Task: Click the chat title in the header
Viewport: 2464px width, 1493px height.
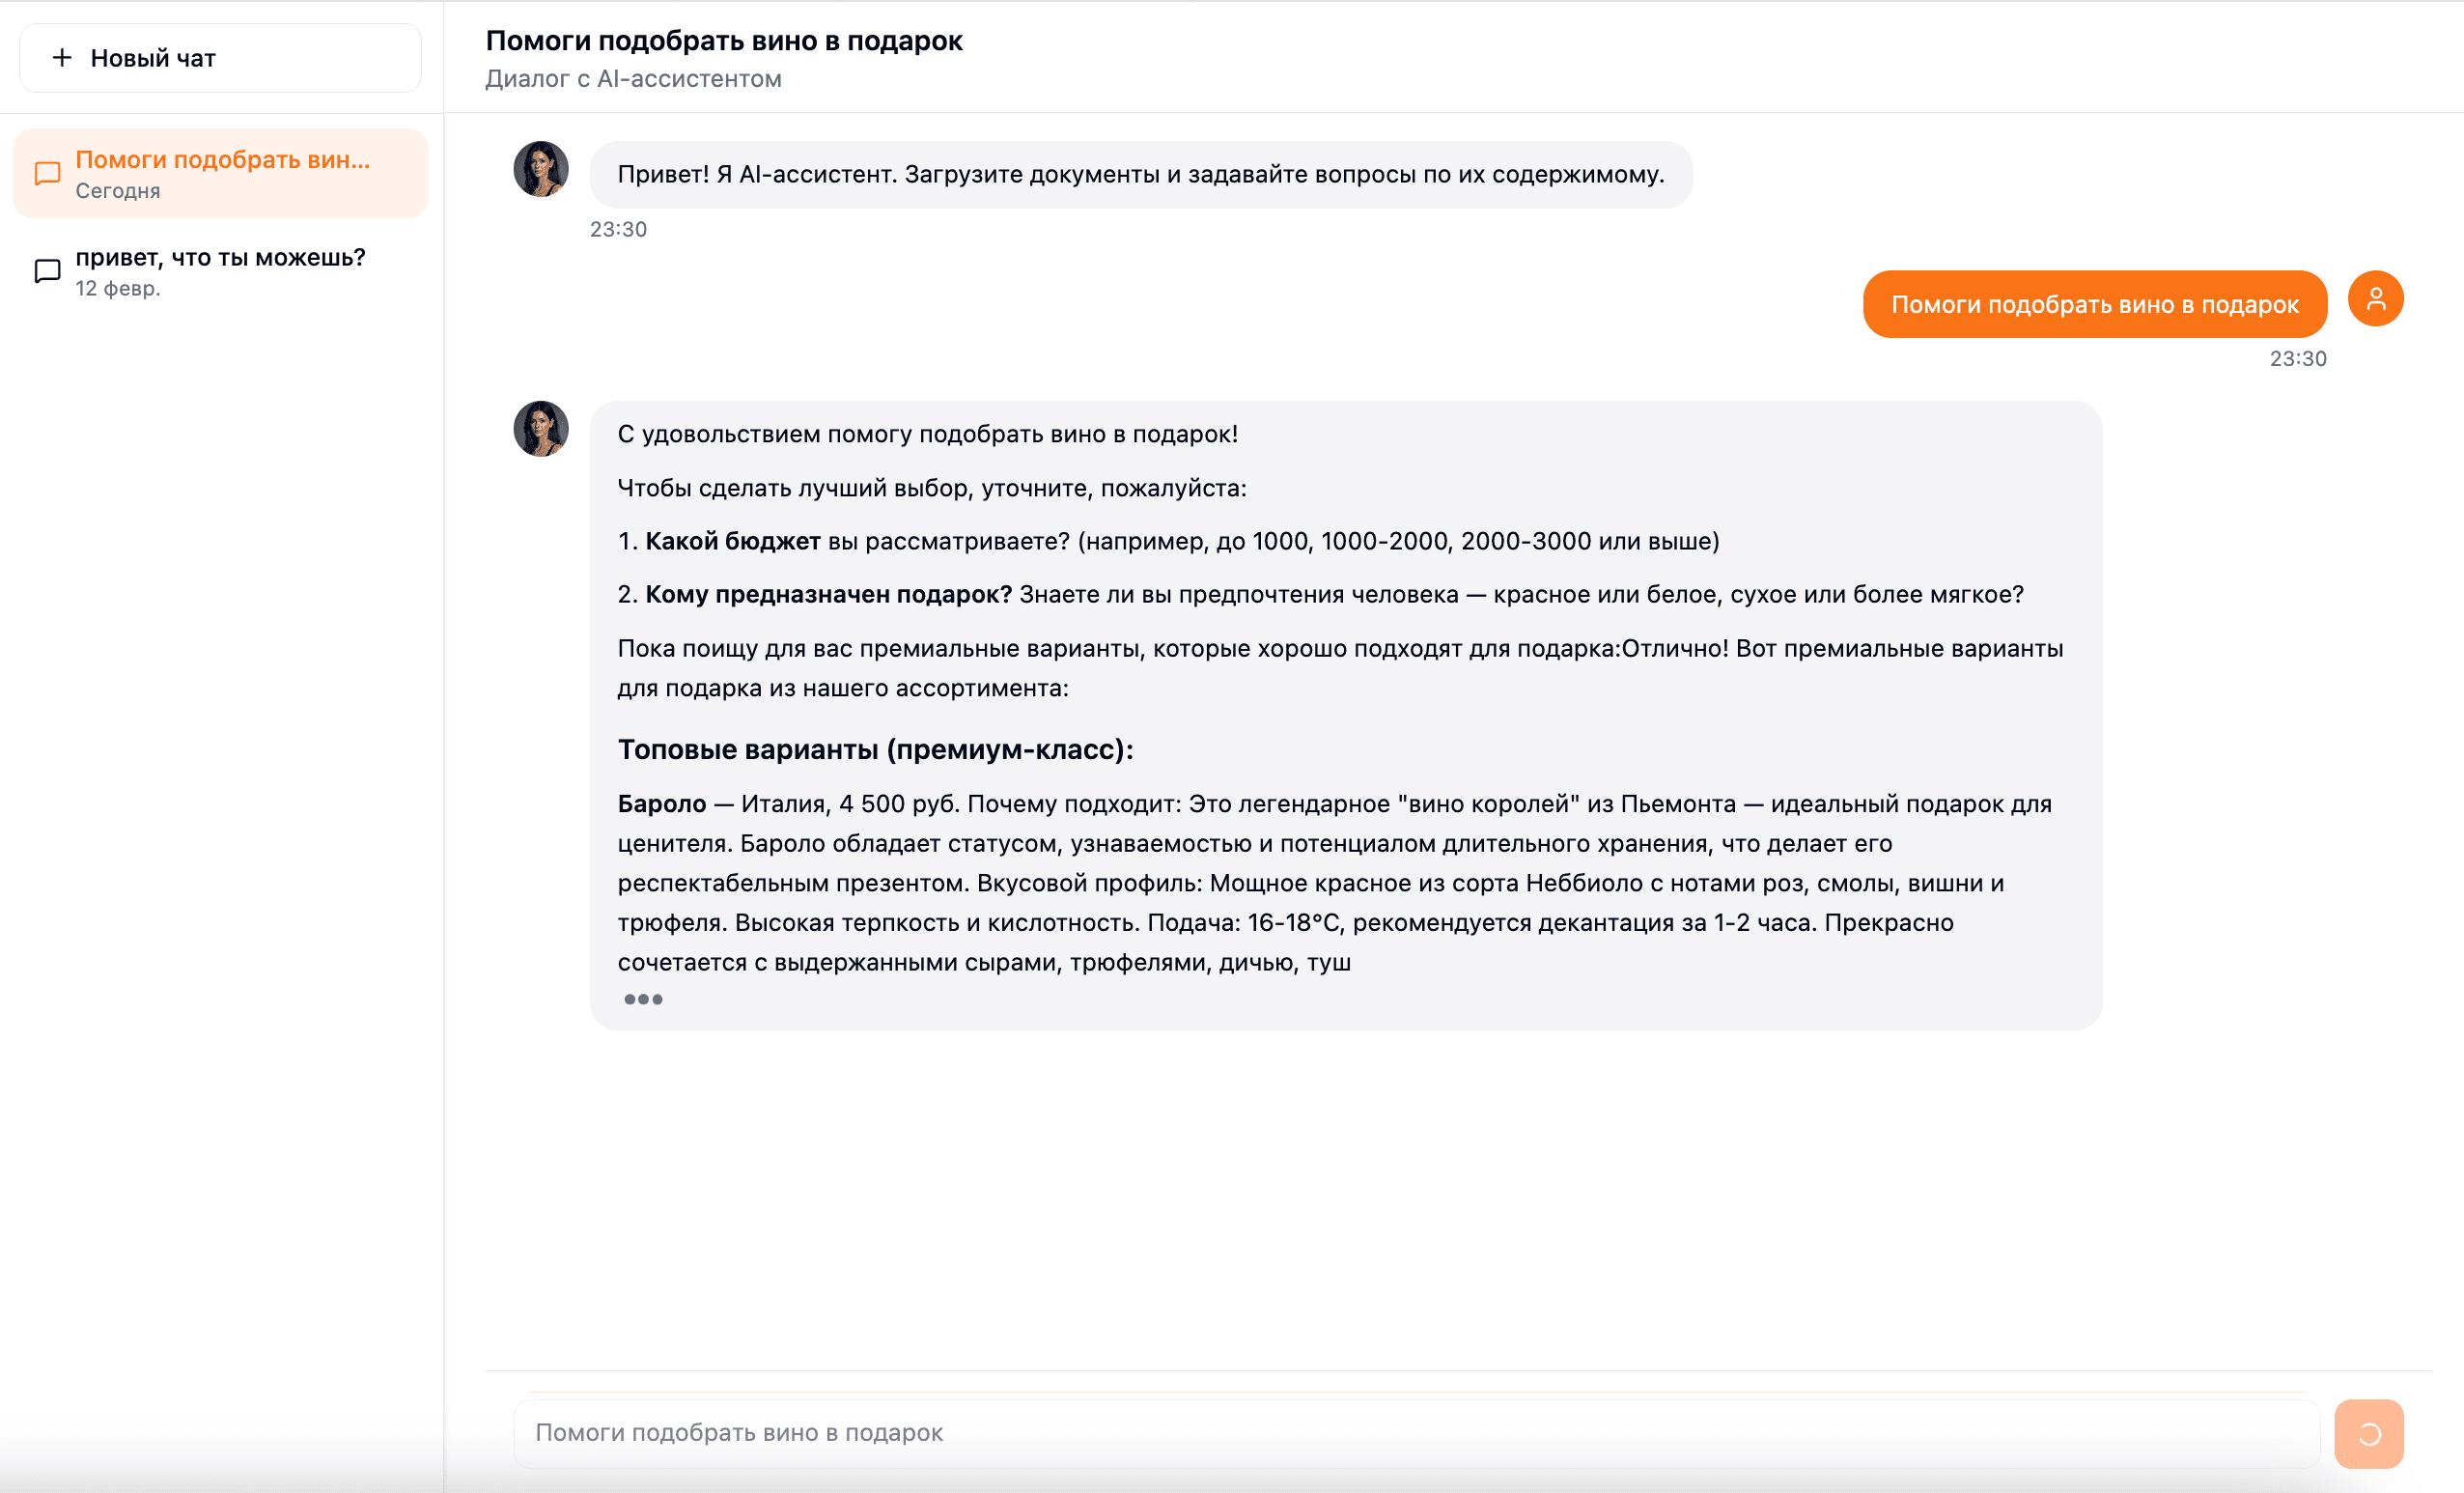Action: tap(724, 41)
